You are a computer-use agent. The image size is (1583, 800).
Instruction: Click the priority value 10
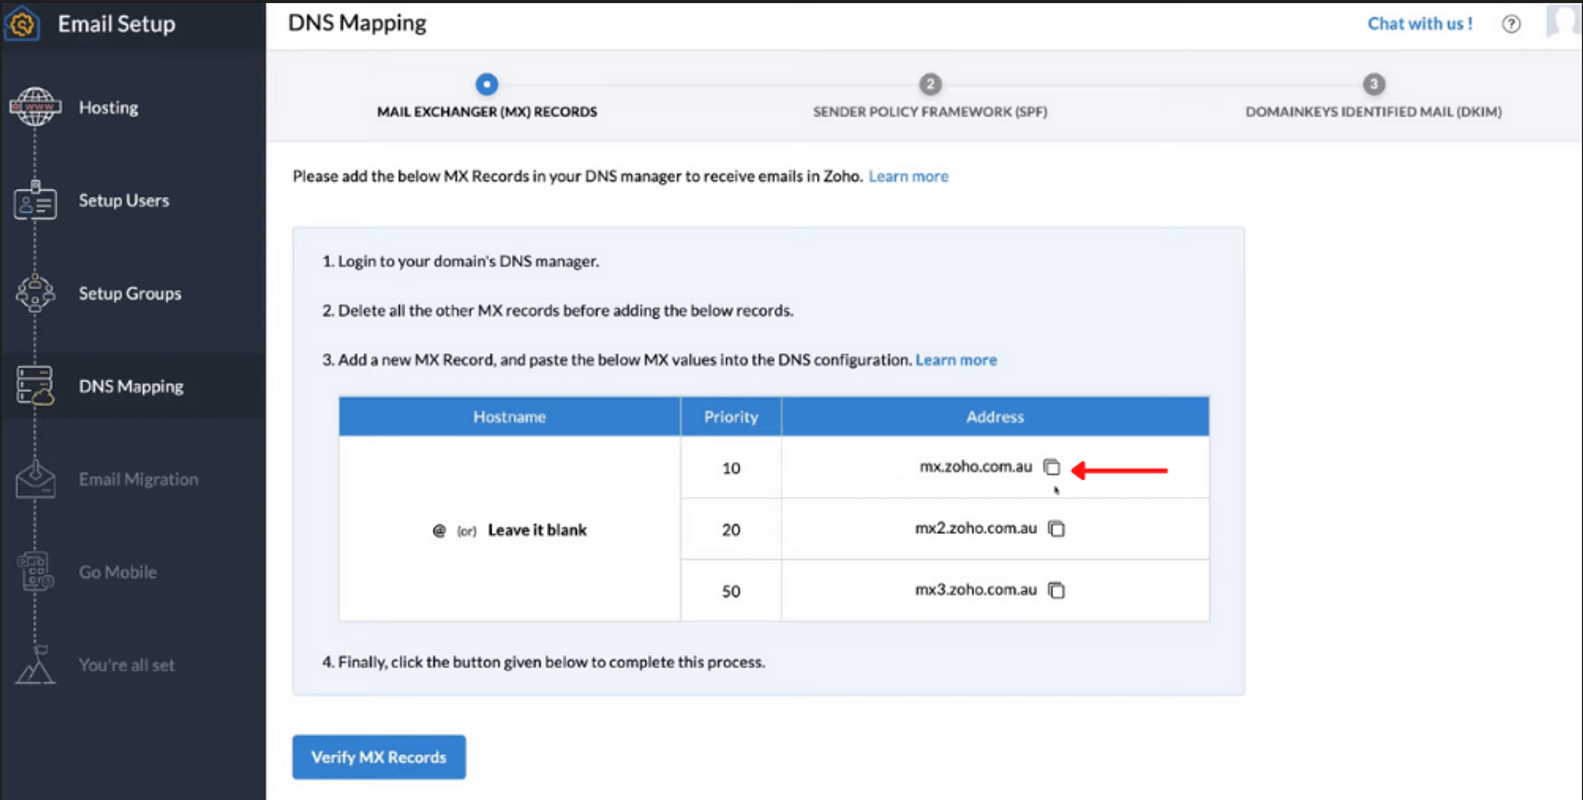731,468
